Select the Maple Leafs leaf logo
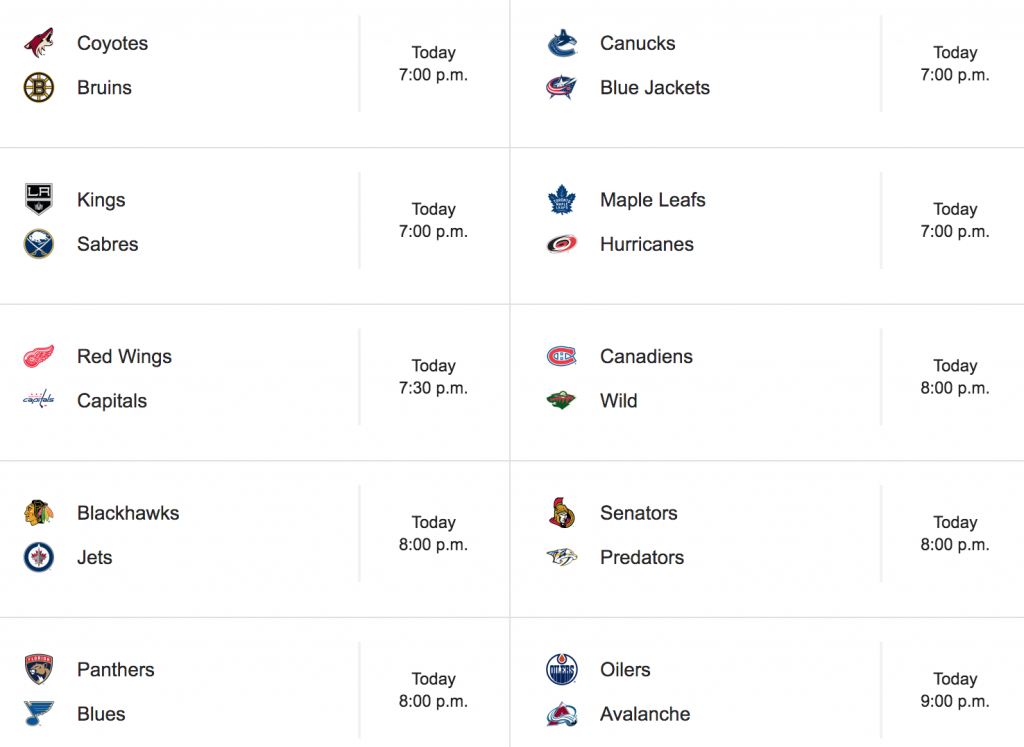 (x=562, y=200)
